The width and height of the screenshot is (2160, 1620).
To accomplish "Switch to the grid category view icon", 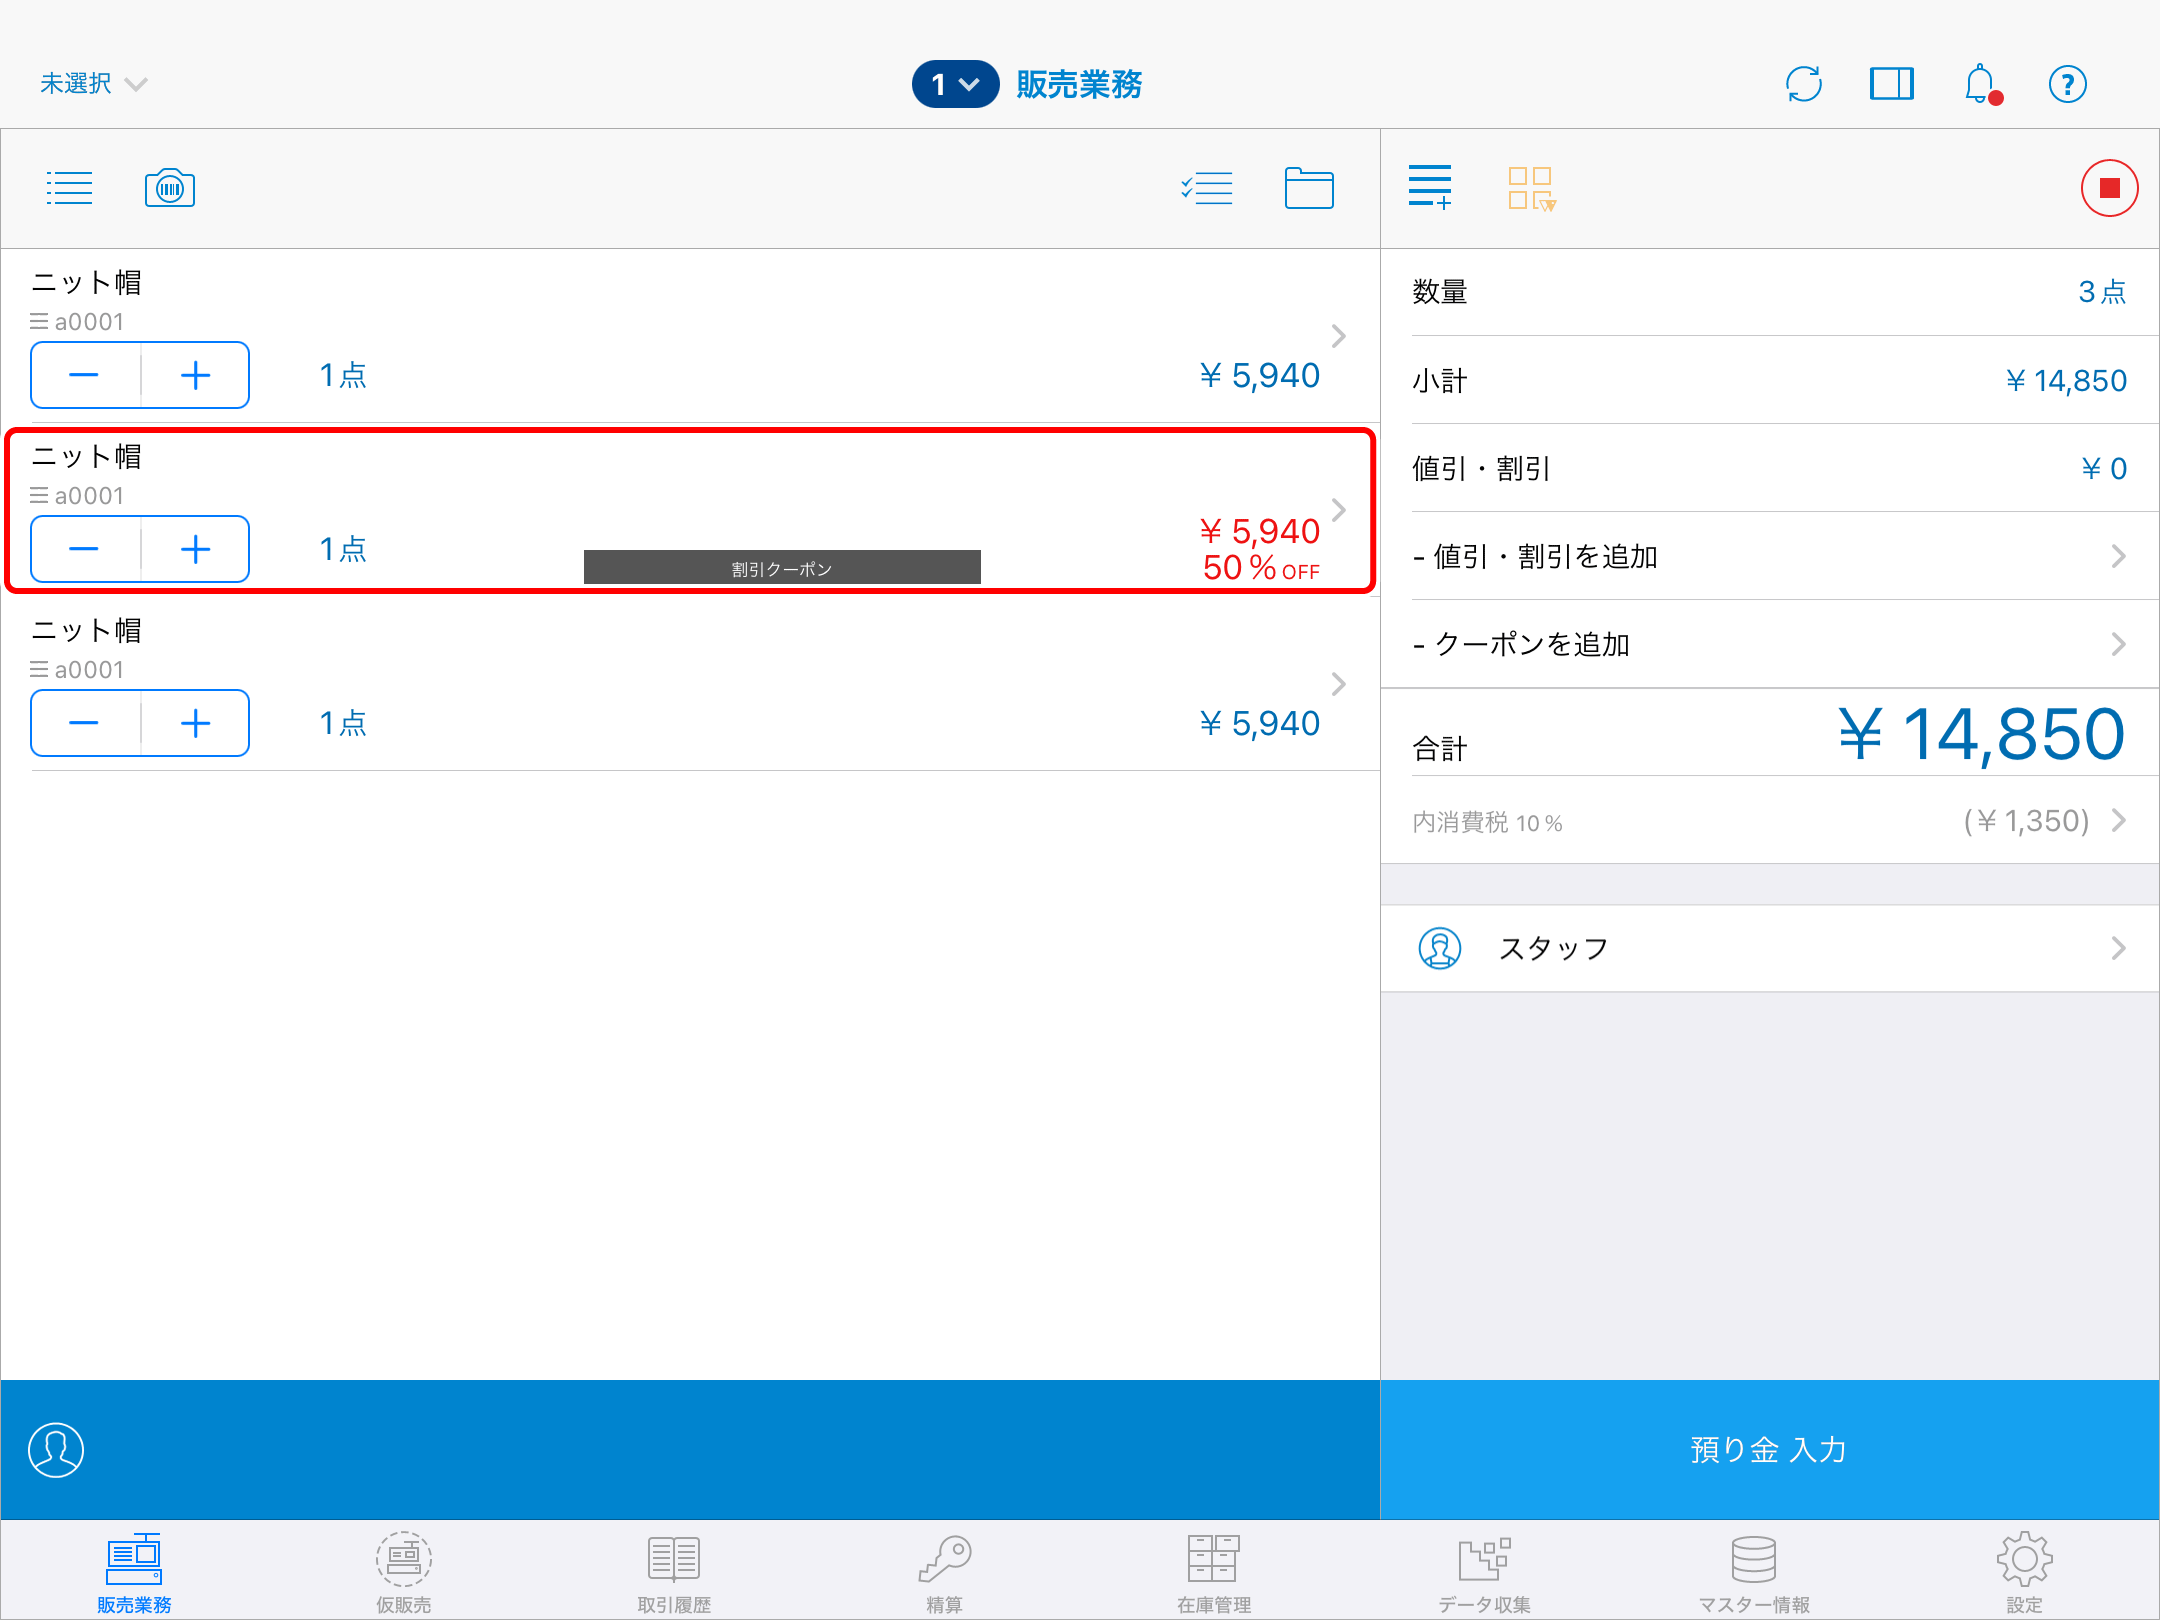I will (x=1531, y=188).
